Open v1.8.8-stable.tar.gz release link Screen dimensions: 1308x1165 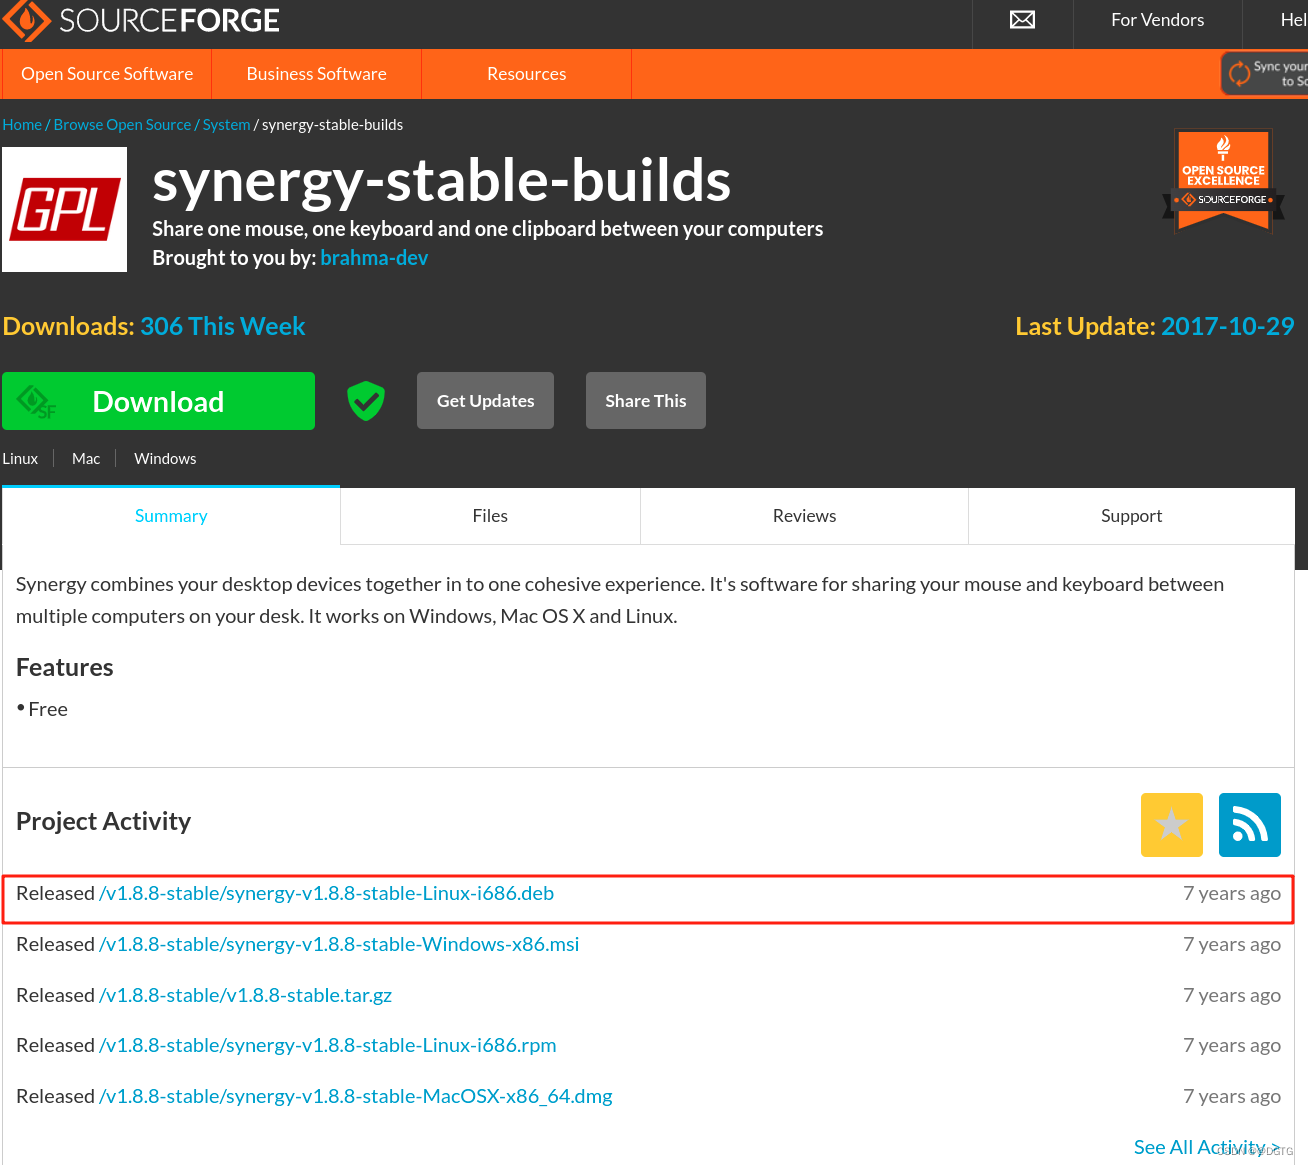[245, 996]
